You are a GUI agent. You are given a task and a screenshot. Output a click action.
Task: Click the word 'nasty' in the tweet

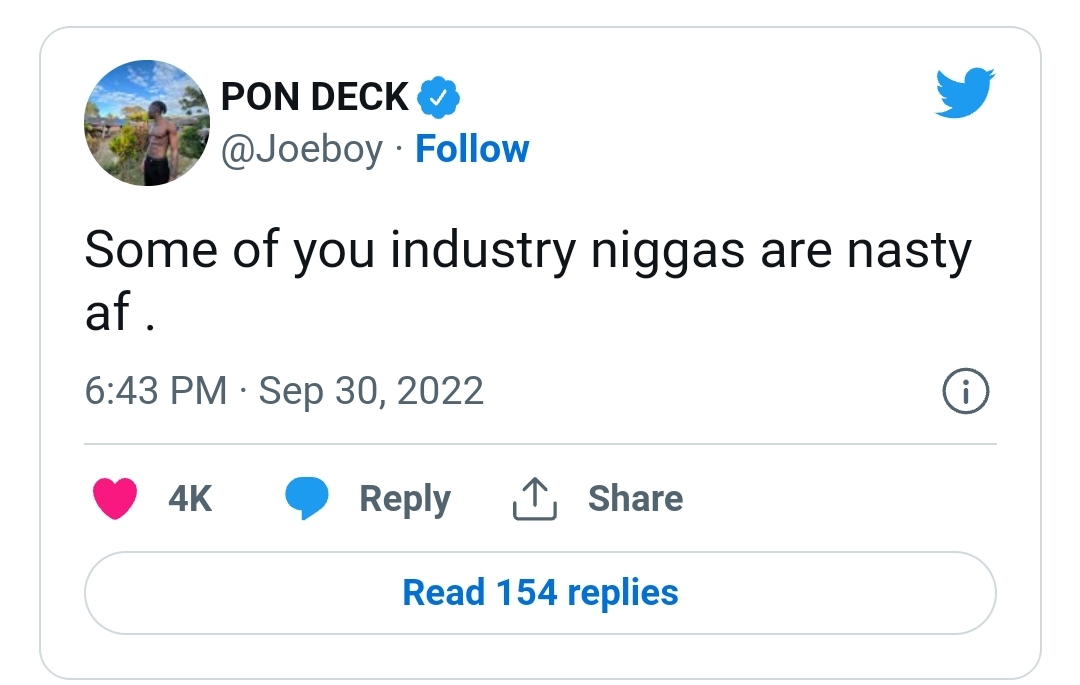point(909,252)
